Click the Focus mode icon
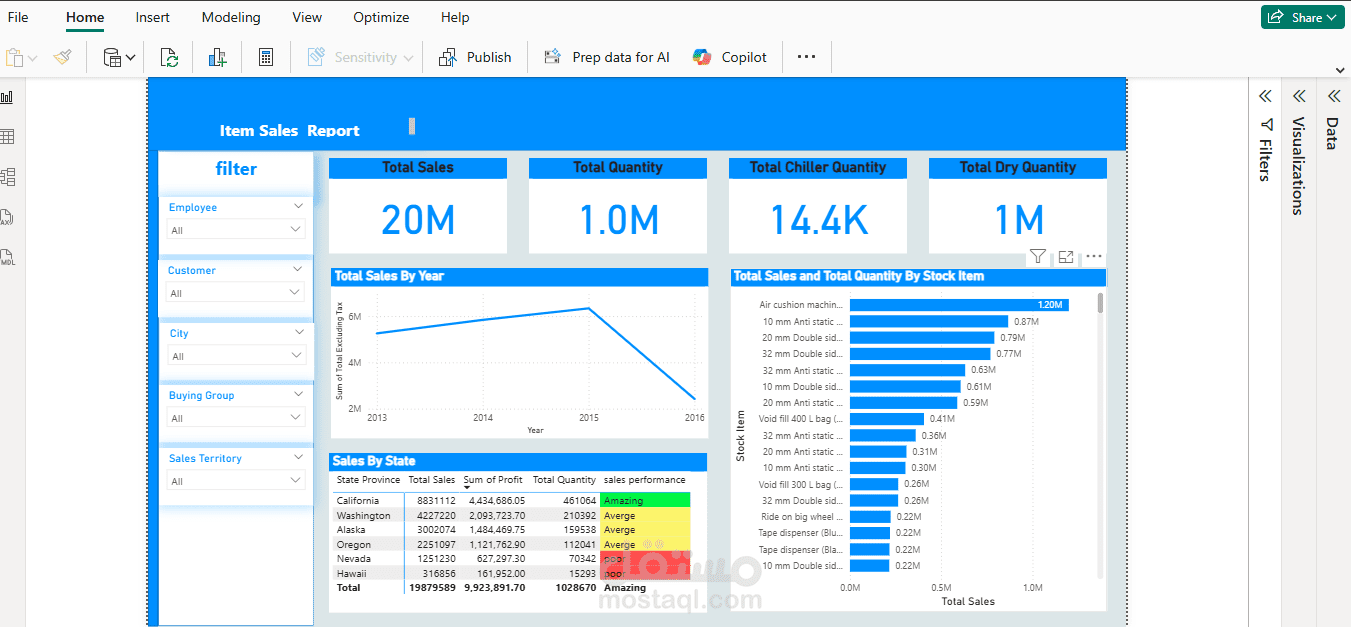 point(1066,257)
